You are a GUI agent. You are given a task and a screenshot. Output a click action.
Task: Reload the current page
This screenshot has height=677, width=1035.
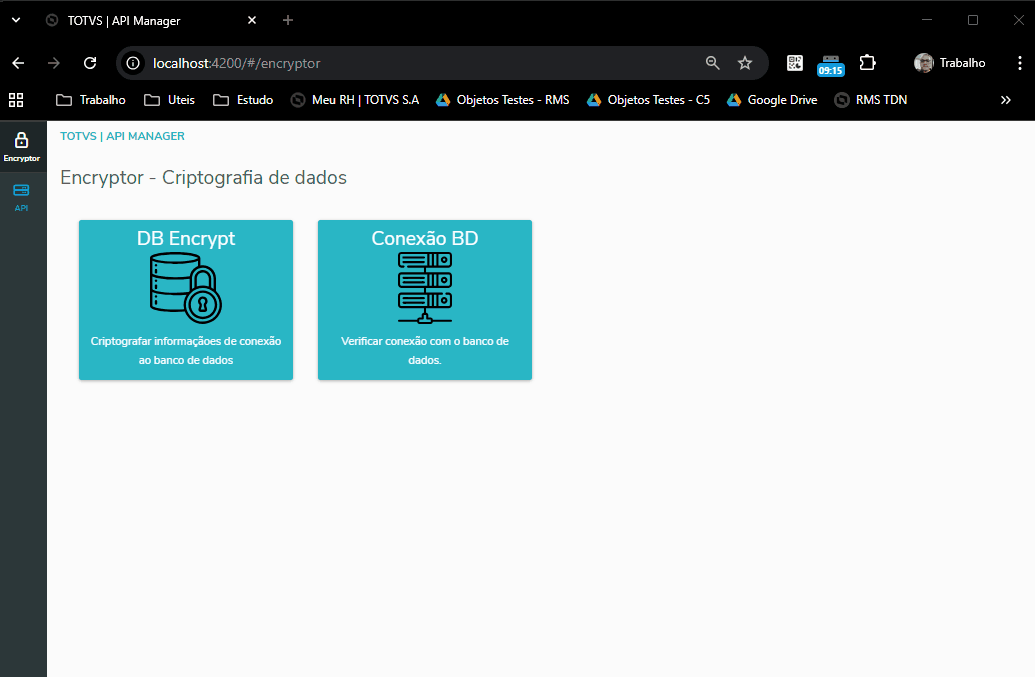pos(90,63)
